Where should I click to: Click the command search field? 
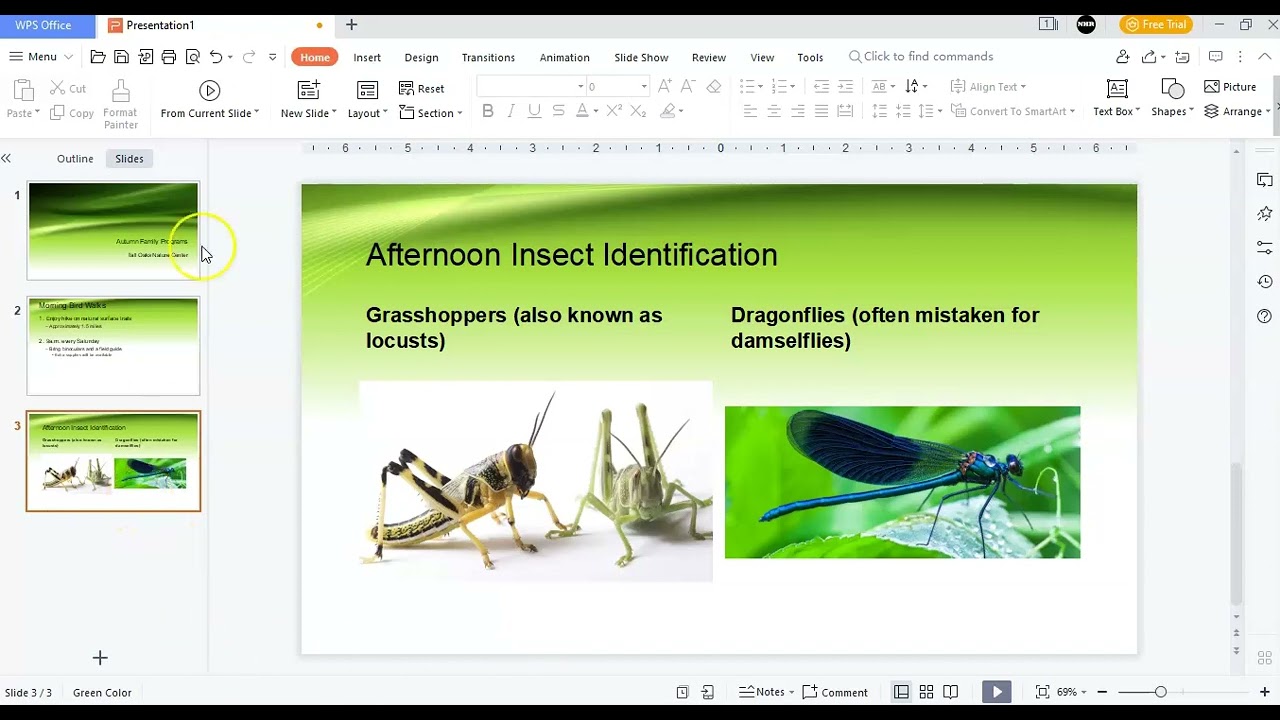[921, 57]
